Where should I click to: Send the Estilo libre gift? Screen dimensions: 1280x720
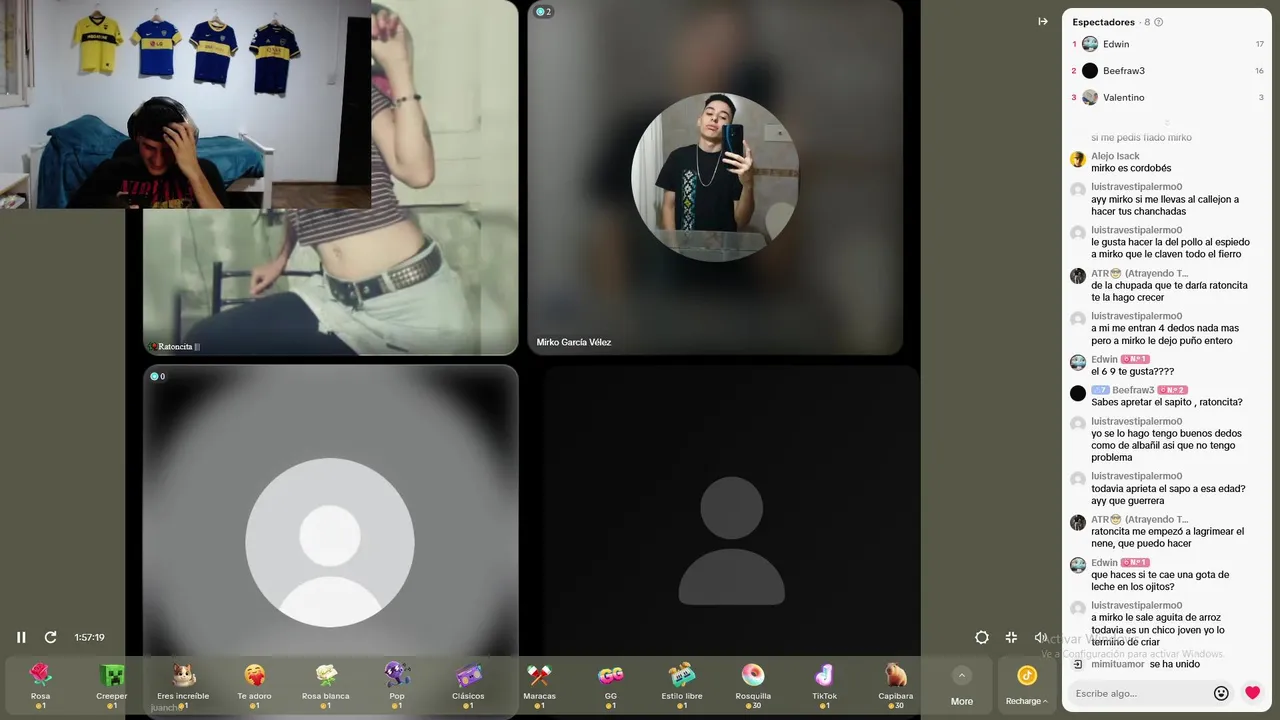(x=682, y=685)
